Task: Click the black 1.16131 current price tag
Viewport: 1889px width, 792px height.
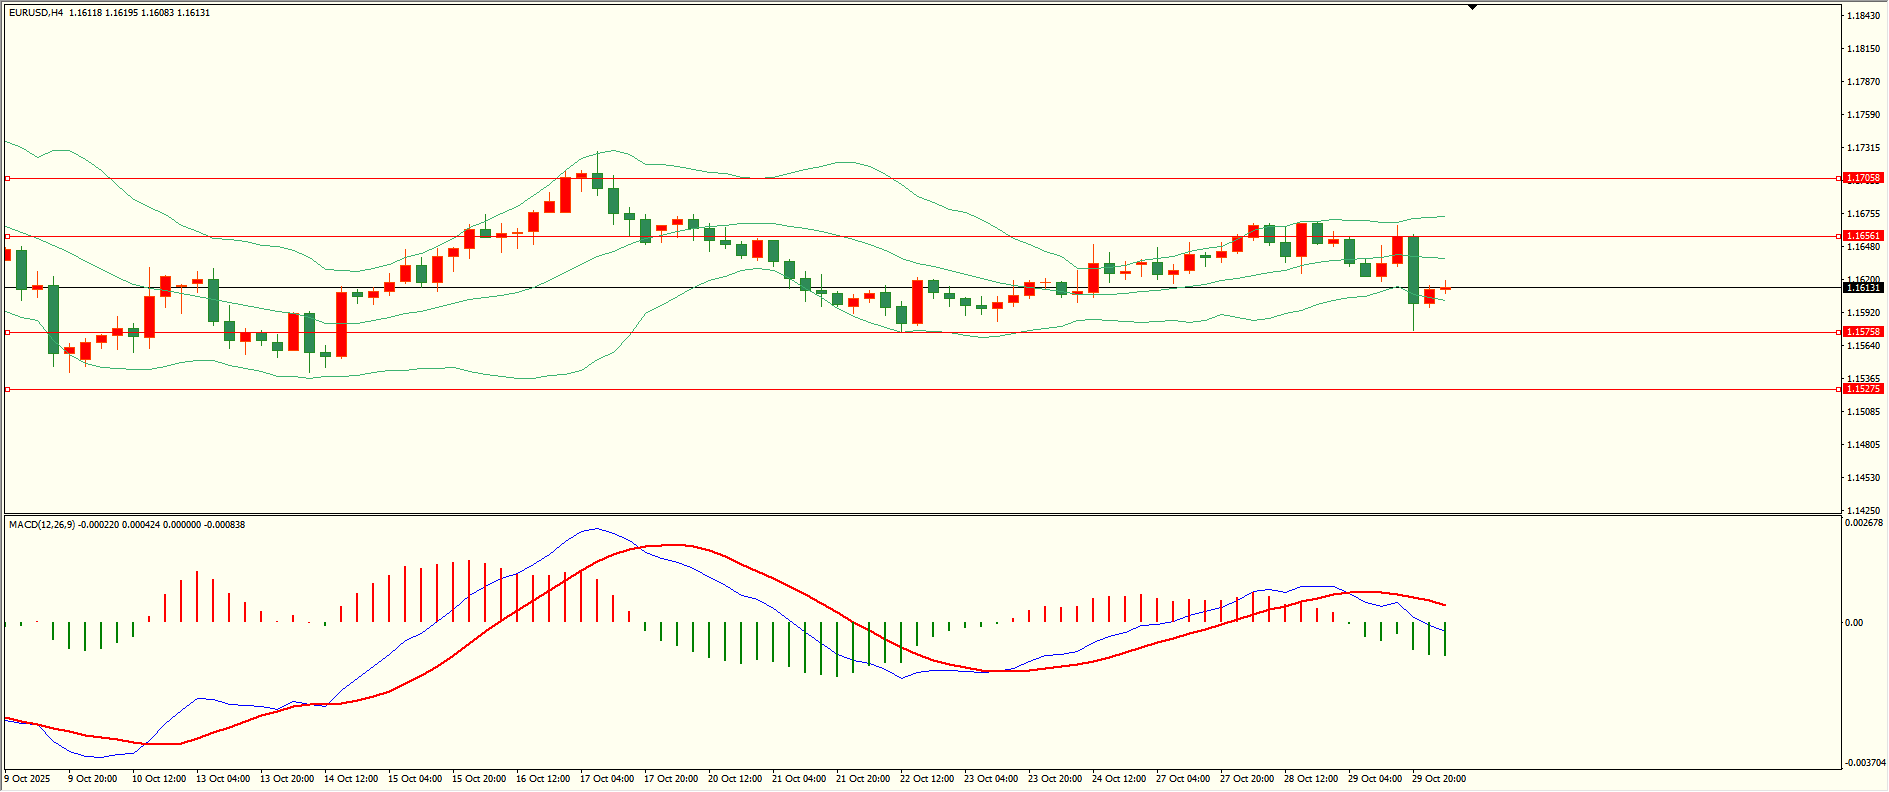Action: pyautogui.click(x=1863, y=287)
